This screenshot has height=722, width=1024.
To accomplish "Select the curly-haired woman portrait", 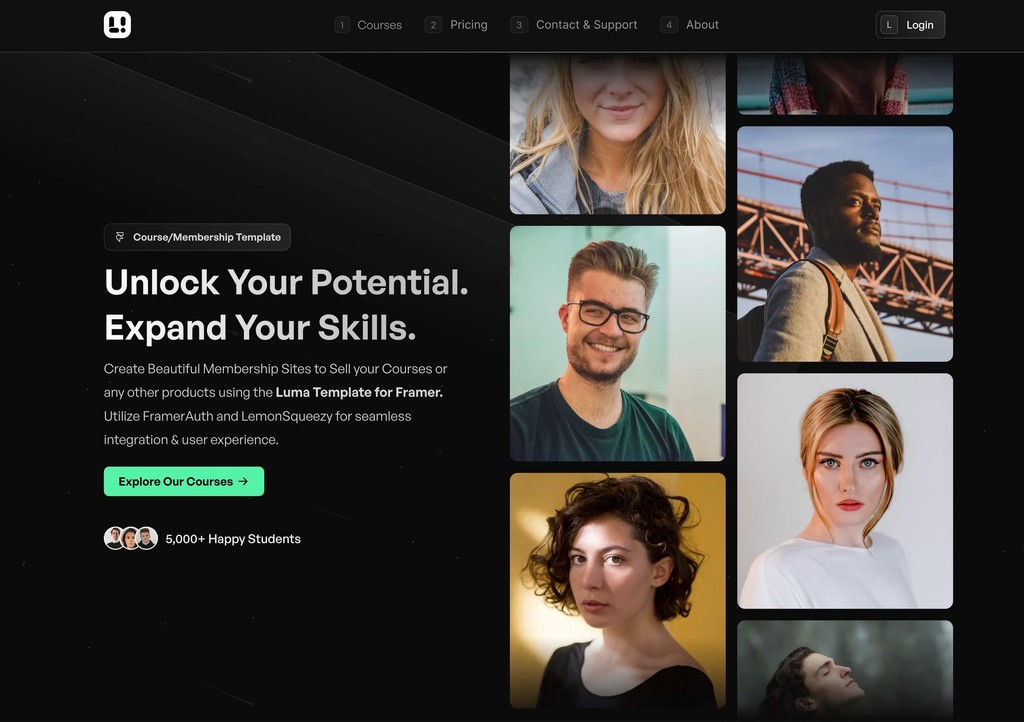I will point(618,591).
